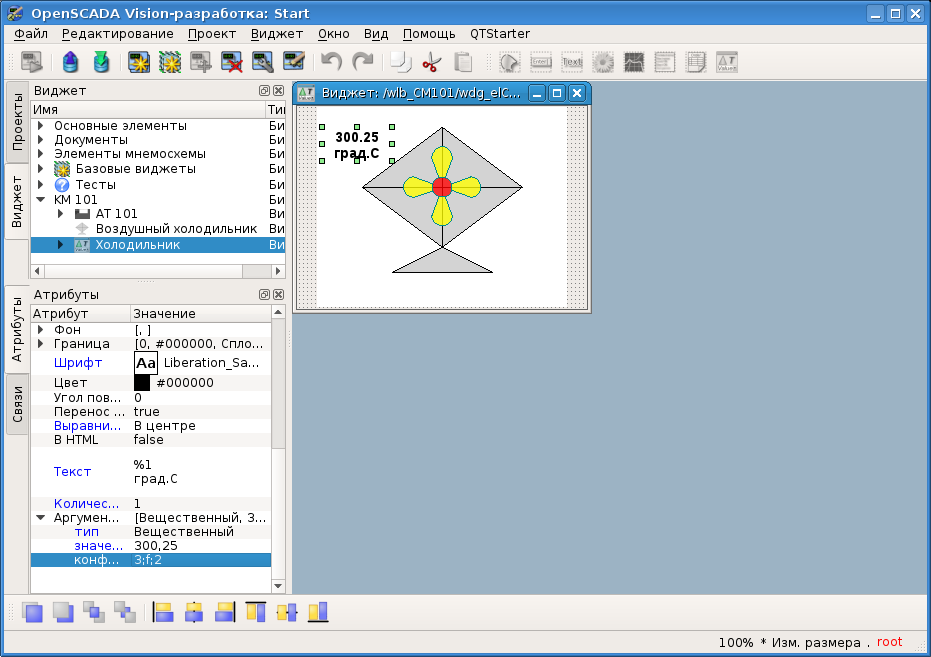Collapse the Аргумен... attribute group
931x657 pixels.
[41, 518]
